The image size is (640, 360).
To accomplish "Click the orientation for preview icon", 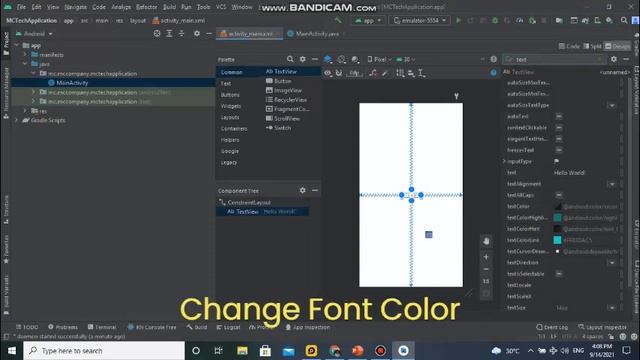I will pyautogui.click(x=342, y=59).
